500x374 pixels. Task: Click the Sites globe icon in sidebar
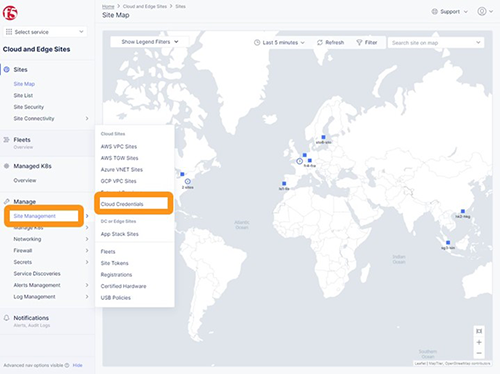point(6,69)
